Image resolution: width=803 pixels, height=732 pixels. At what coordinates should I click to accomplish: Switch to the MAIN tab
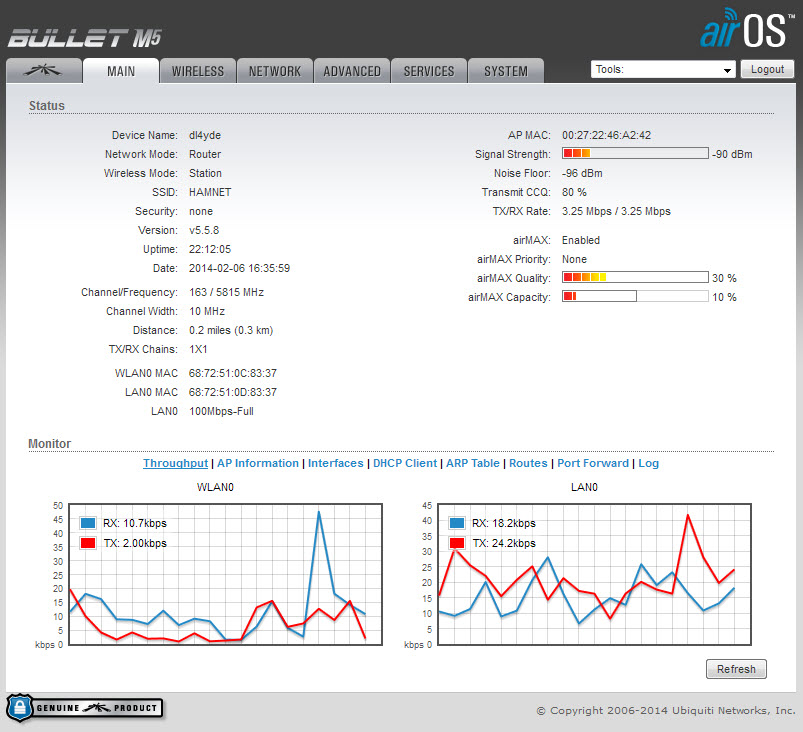click(121, 71)
